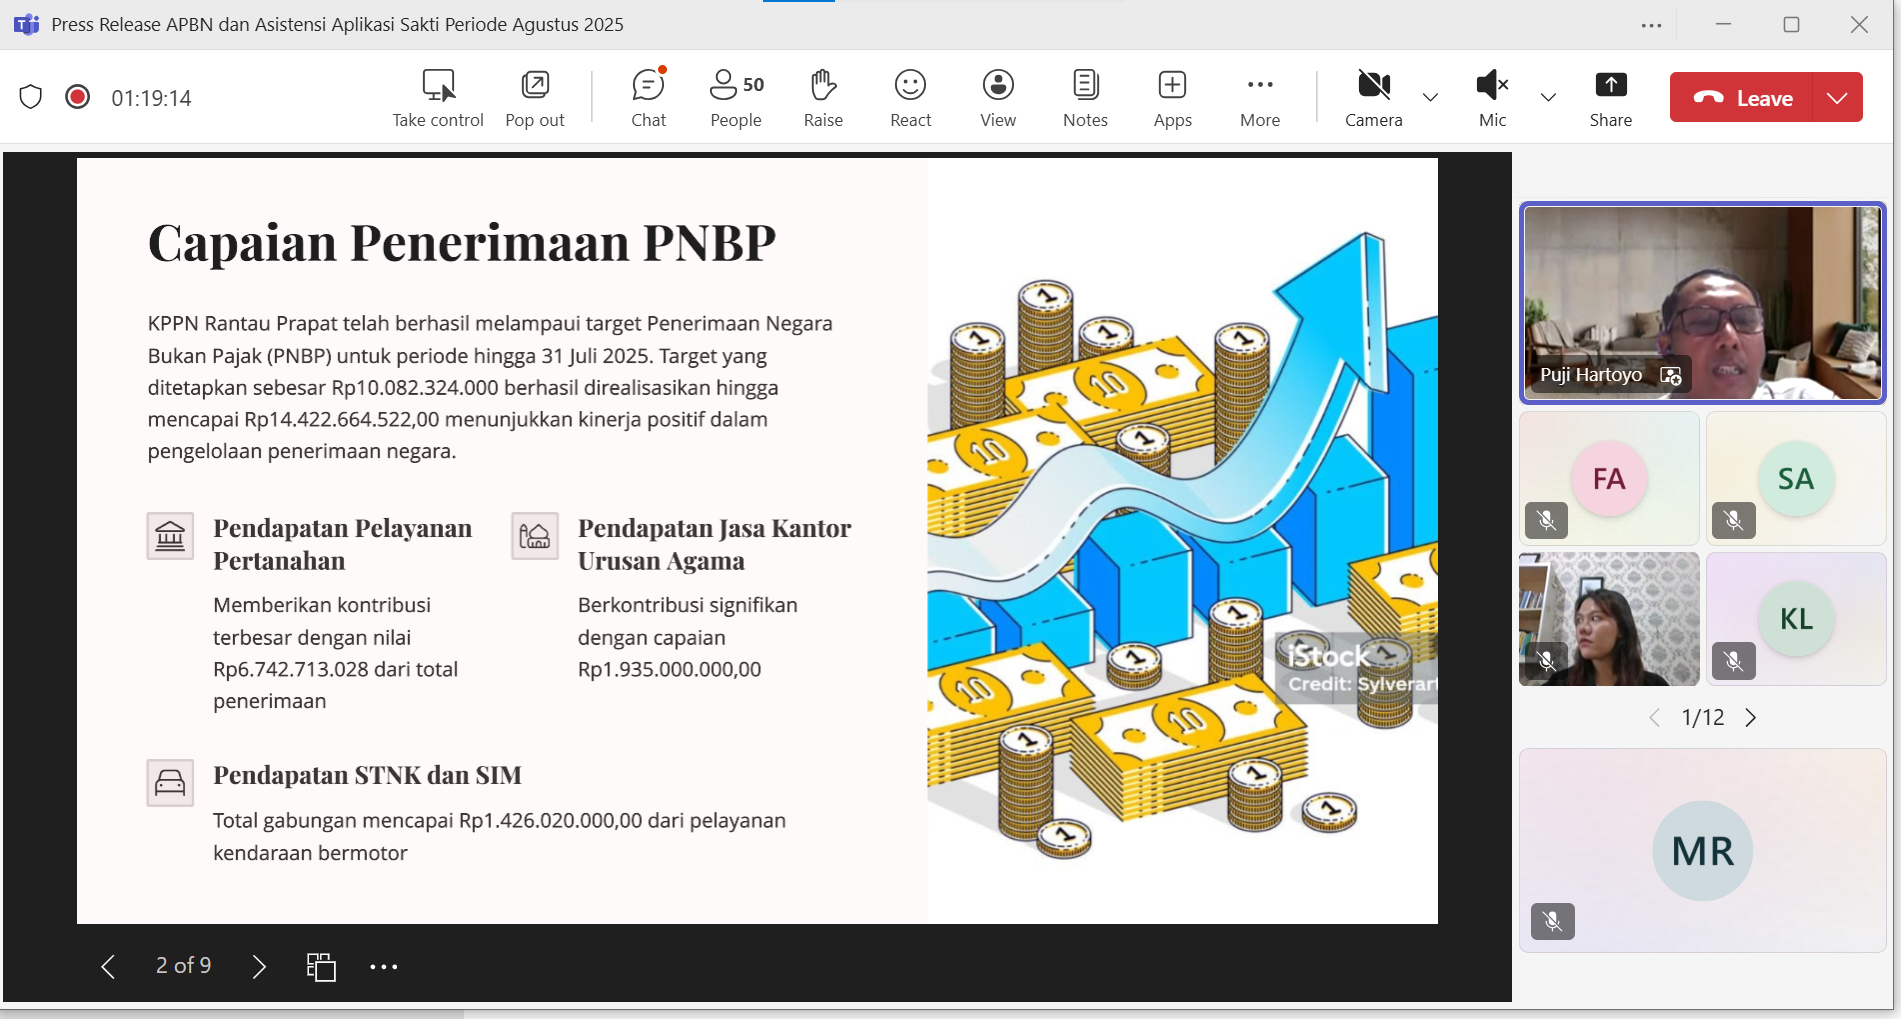The image size is (1901, 1019).
Task: Go to the next slide
Action: click(x=259, y=966)
